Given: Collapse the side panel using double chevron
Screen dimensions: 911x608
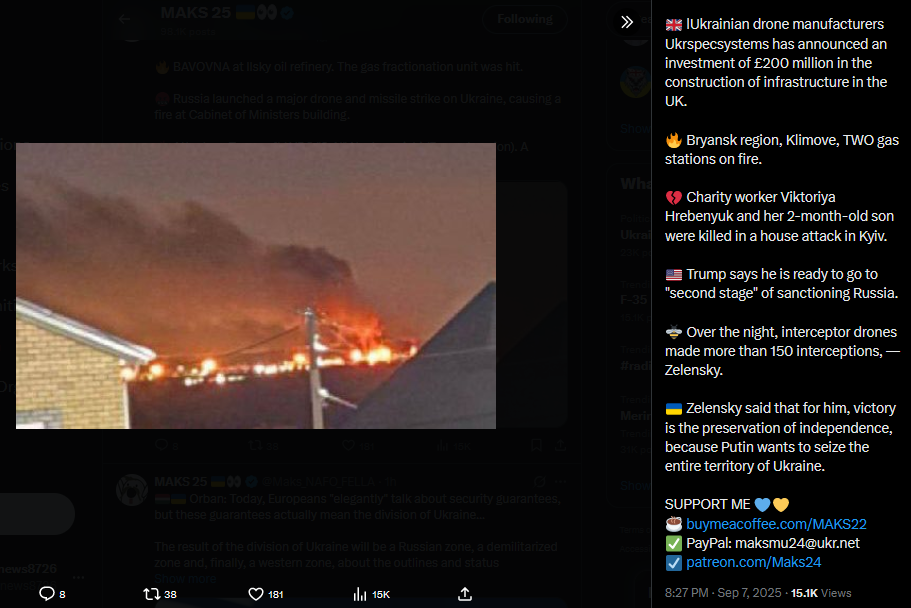Looking at the screenshot, I should tap(626, 22).
